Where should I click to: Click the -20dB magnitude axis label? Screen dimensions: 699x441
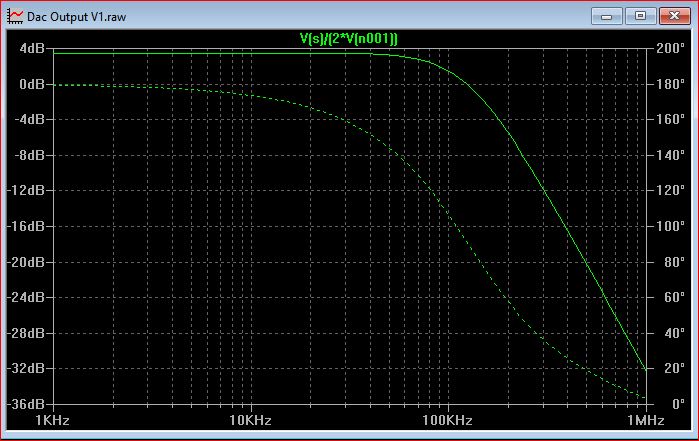point(26,262)
